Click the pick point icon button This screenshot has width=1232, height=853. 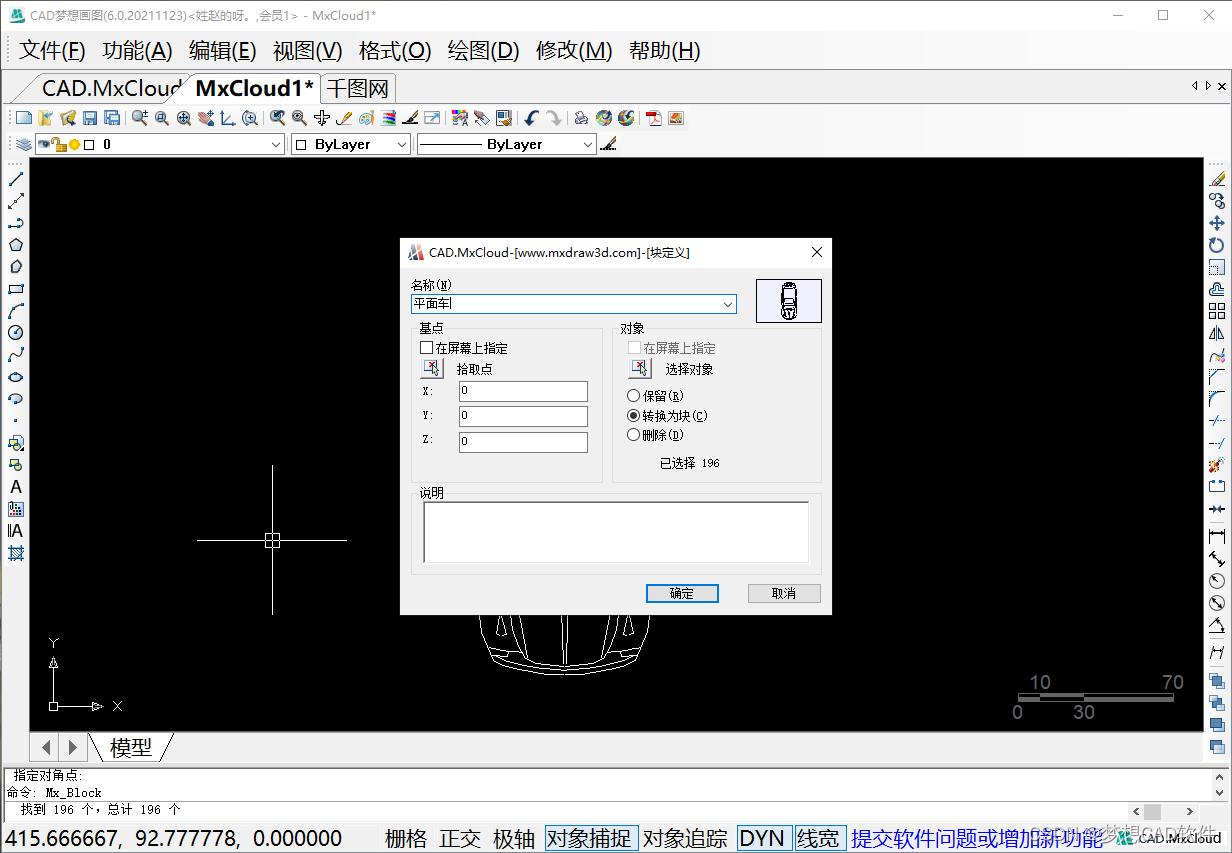click(x=433, y=369)
